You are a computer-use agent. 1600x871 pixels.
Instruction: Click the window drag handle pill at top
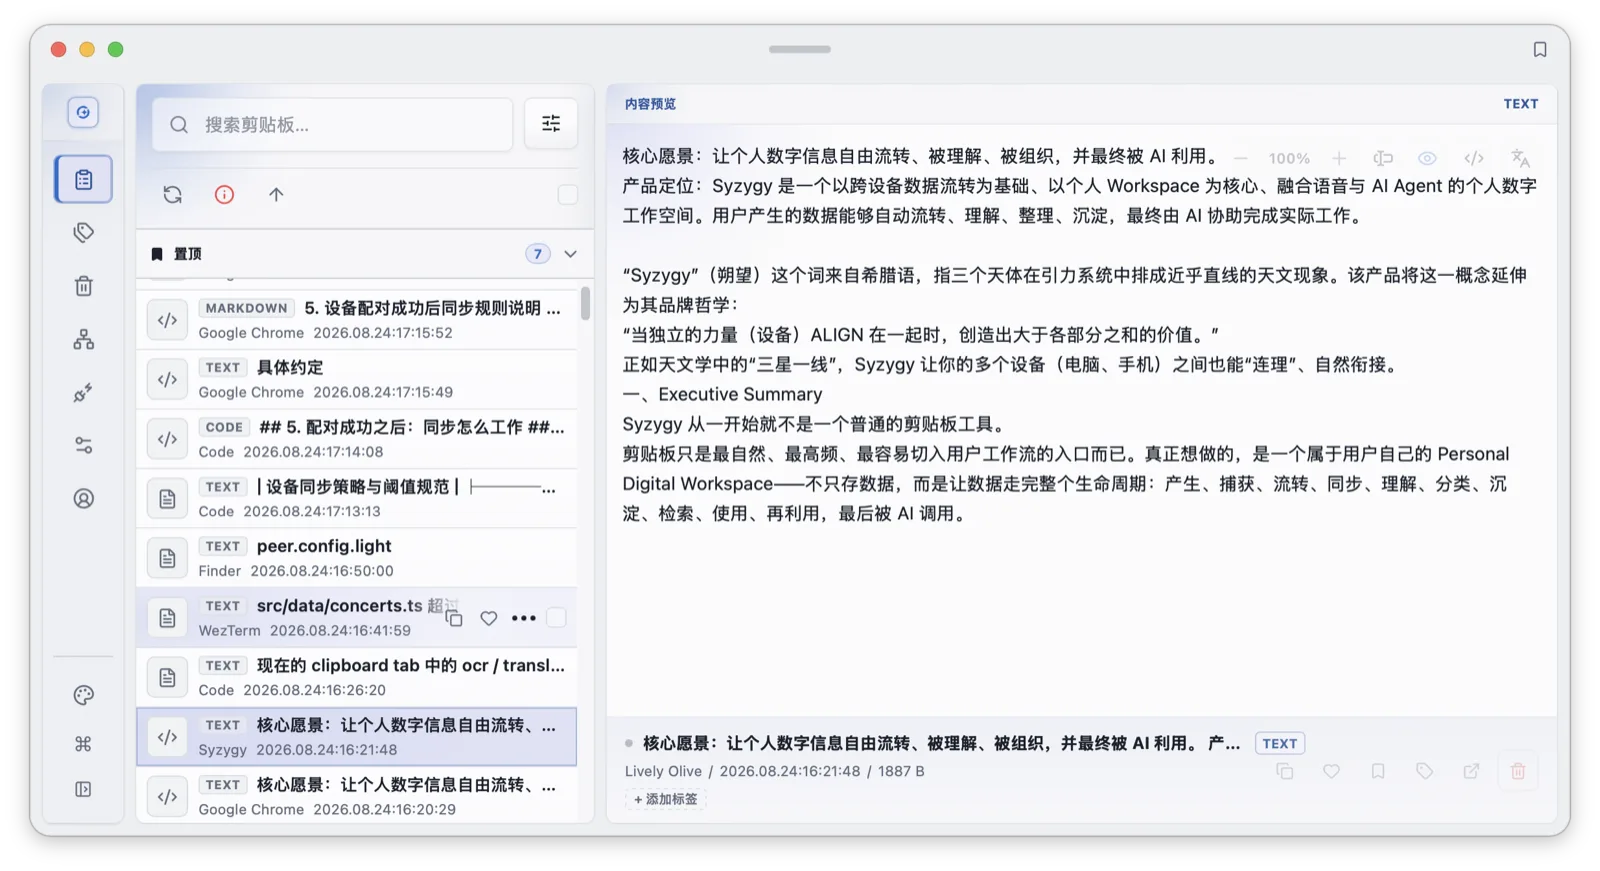click(x=800, y=49)
